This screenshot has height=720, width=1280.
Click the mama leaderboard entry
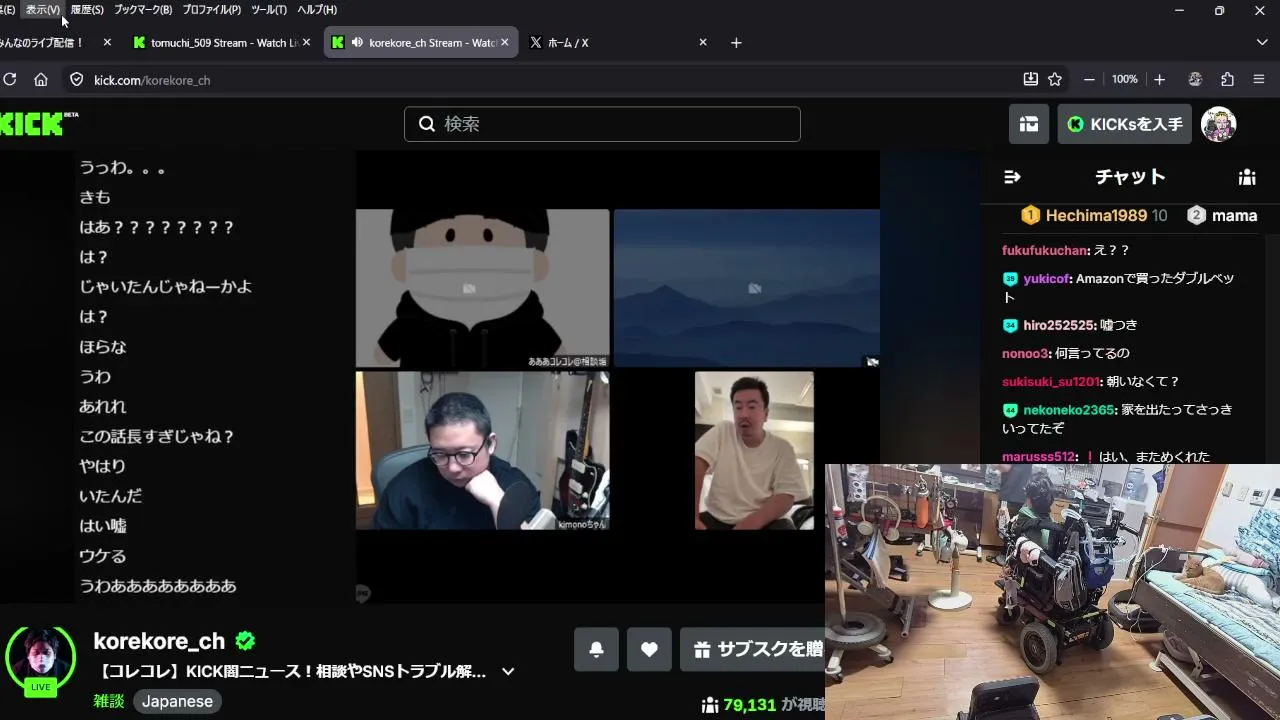click(x=1222, y=215)
